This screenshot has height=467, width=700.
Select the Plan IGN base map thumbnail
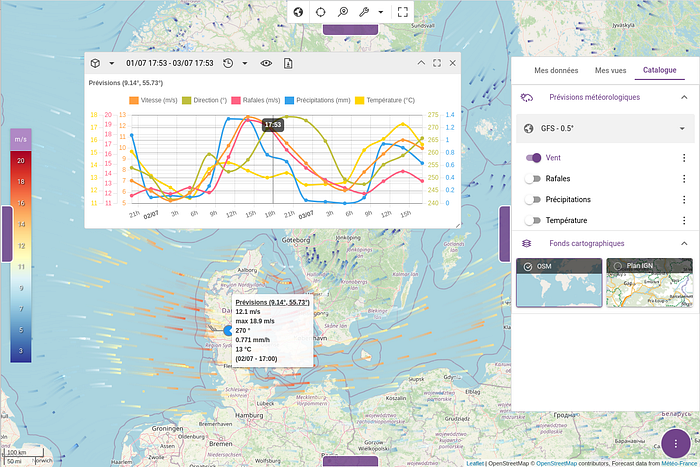(650, 283)
